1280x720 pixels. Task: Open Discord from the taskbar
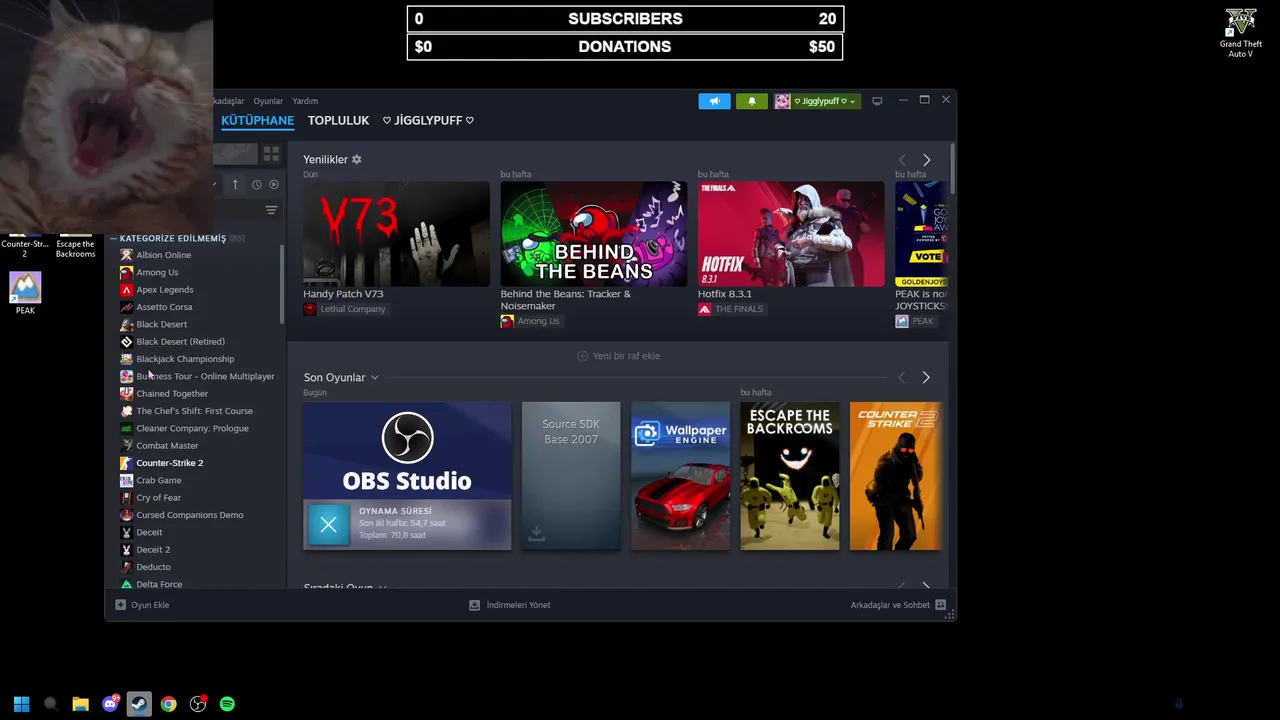pyautogui.click(x=110, y=704)
